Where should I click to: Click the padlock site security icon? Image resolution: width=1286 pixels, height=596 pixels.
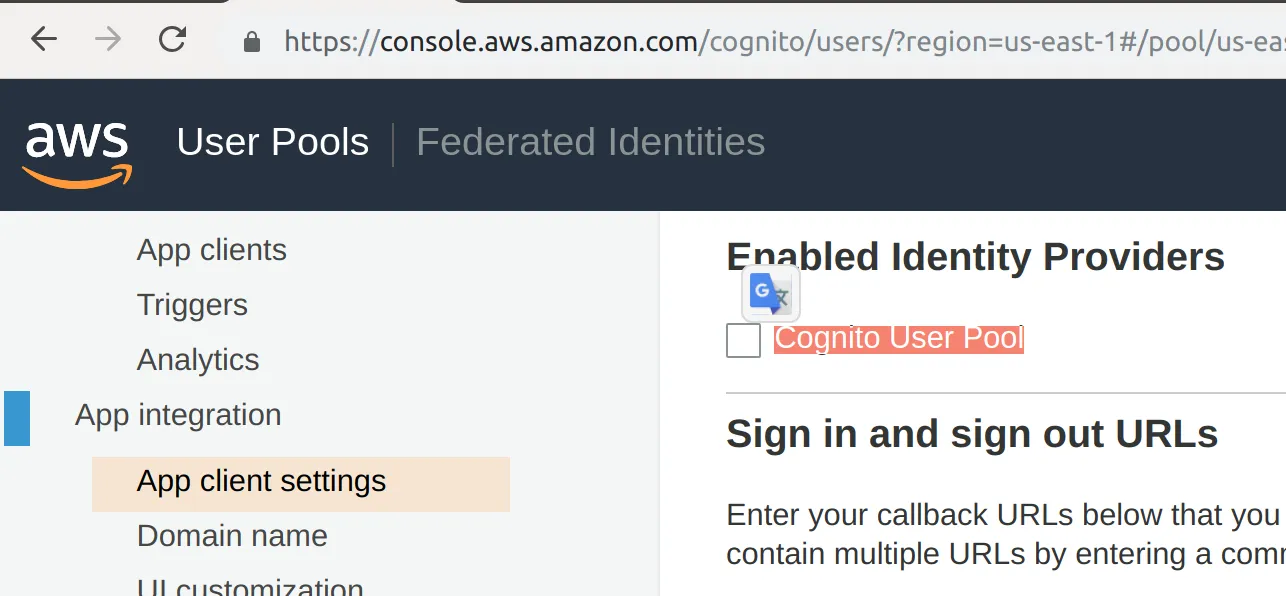(x=252, y=42)
